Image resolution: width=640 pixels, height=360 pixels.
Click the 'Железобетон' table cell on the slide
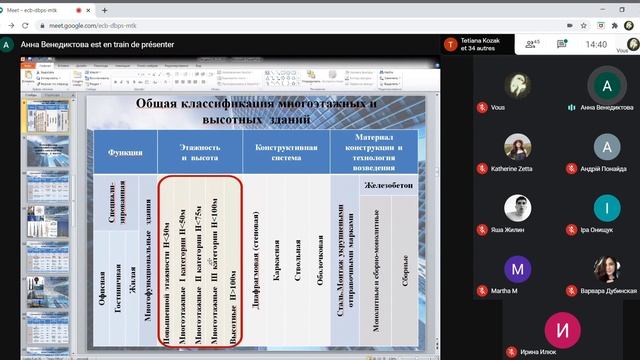click(388, 185)
